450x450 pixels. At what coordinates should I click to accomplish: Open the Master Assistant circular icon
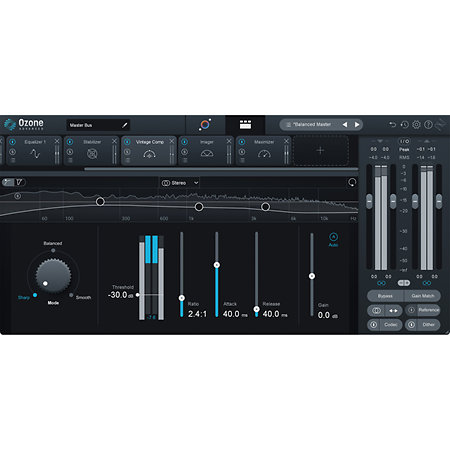(x=205, y=125)
